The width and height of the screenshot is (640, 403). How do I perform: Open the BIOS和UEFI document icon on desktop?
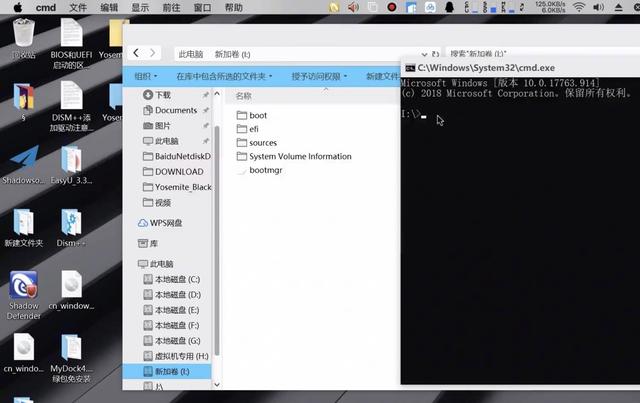coord(71,44)
